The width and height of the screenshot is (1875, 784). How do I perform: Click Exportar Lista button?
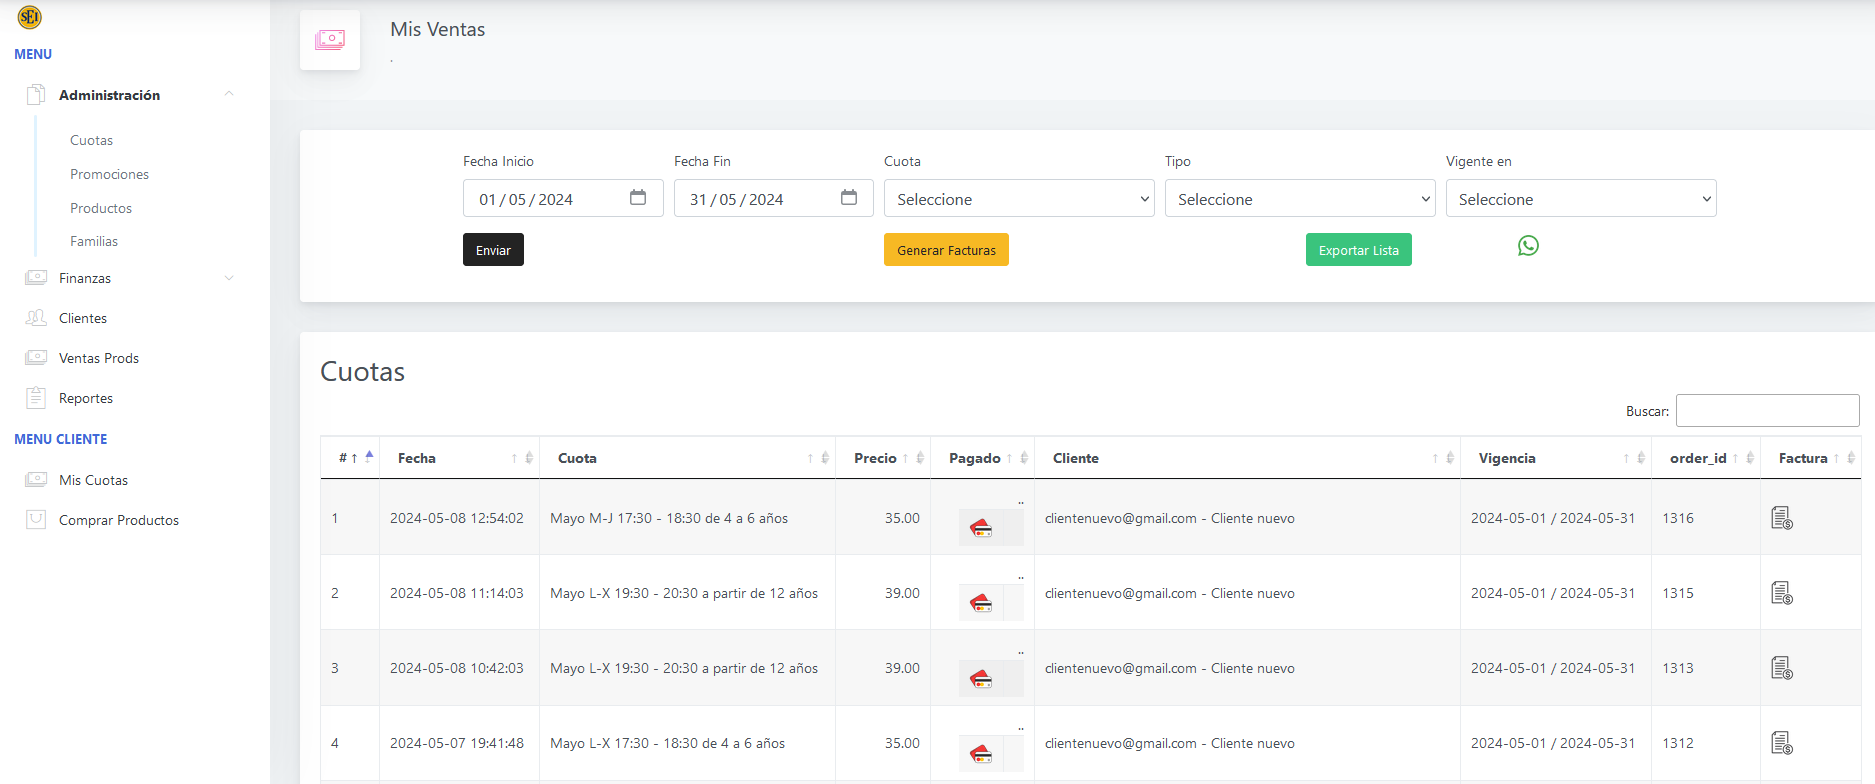(1358, 250)
